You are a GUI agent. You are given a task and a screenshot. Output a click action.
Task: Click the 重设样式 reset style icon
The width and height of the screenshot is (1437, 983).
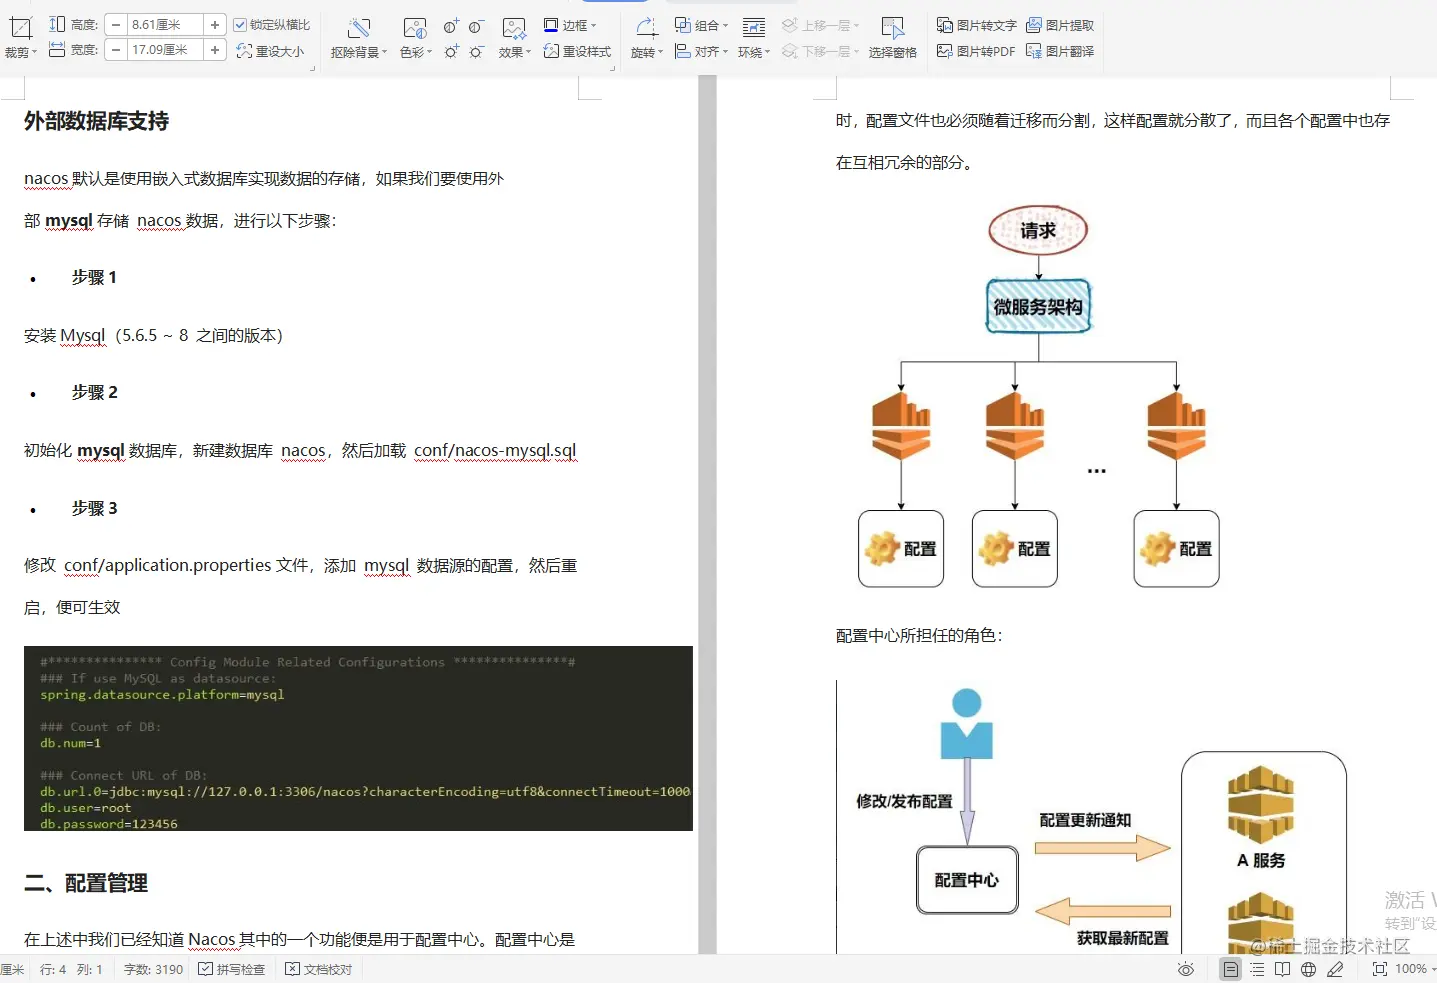click(x=577, y=51)
